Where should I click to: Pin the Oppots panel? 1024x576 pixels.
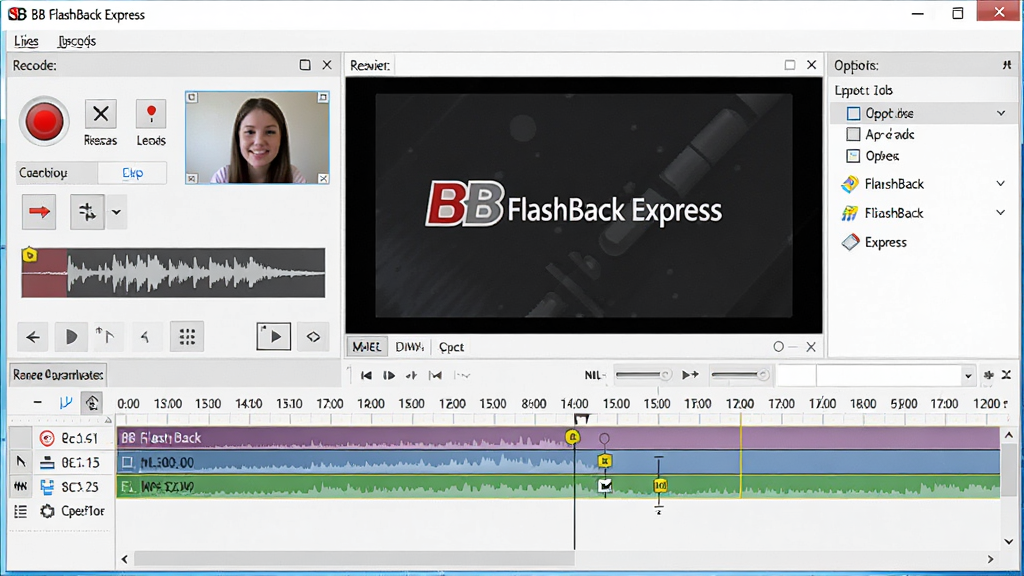pyautogui.click(x=1007, y=65)
